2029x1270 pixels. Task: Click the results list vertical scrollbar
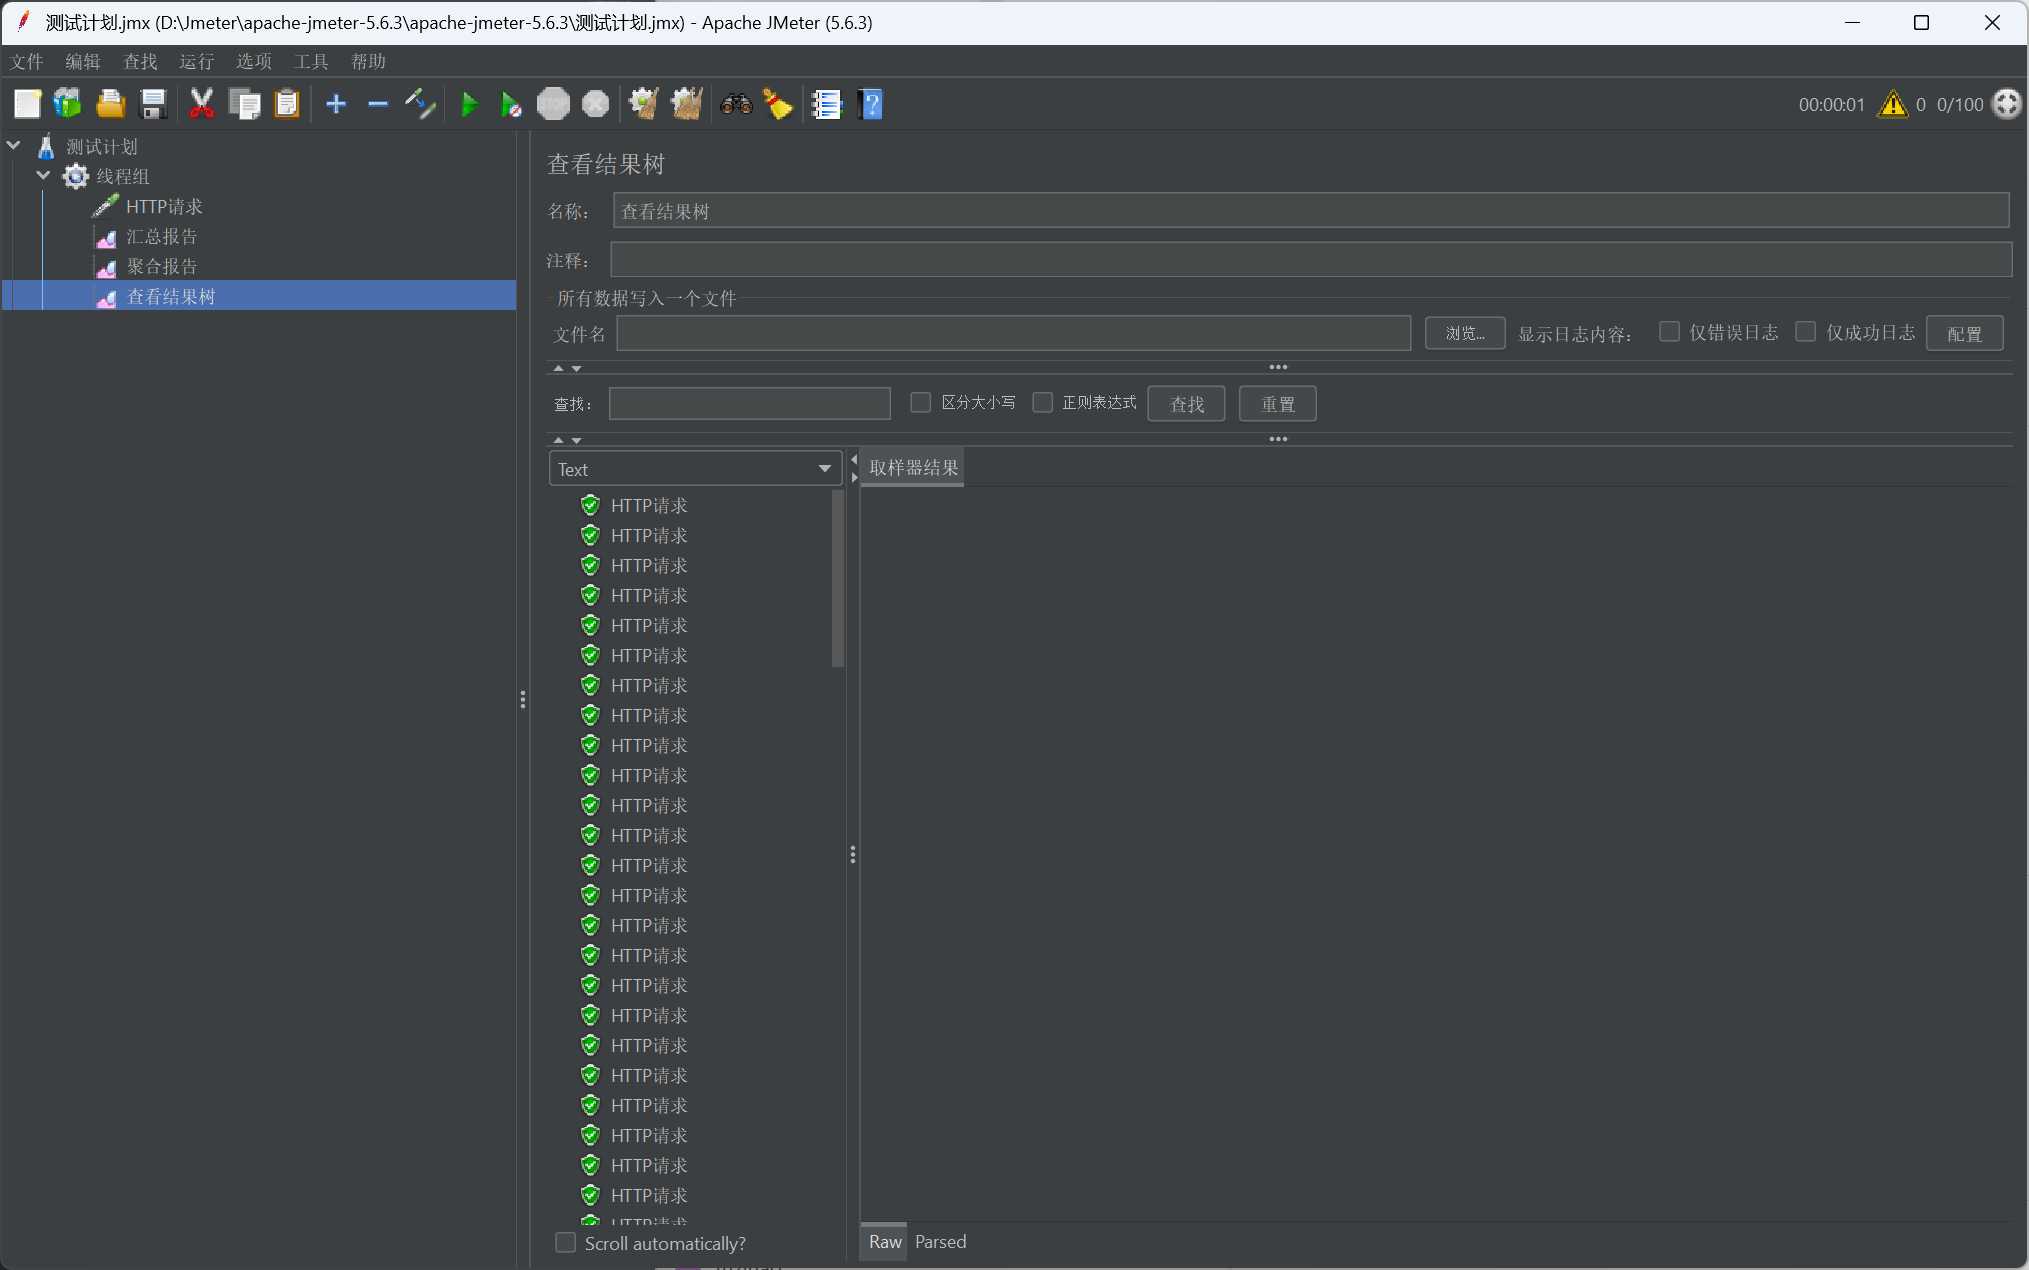tap(838, 580)
